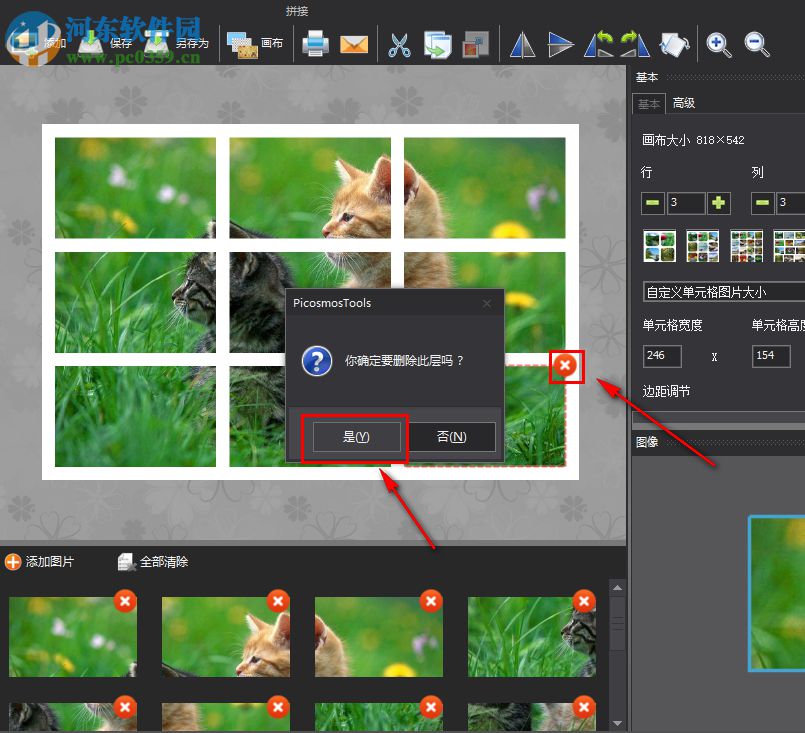Remove the orange kitten face thumbnail
The image size is (805, 733).
(278, 601)
